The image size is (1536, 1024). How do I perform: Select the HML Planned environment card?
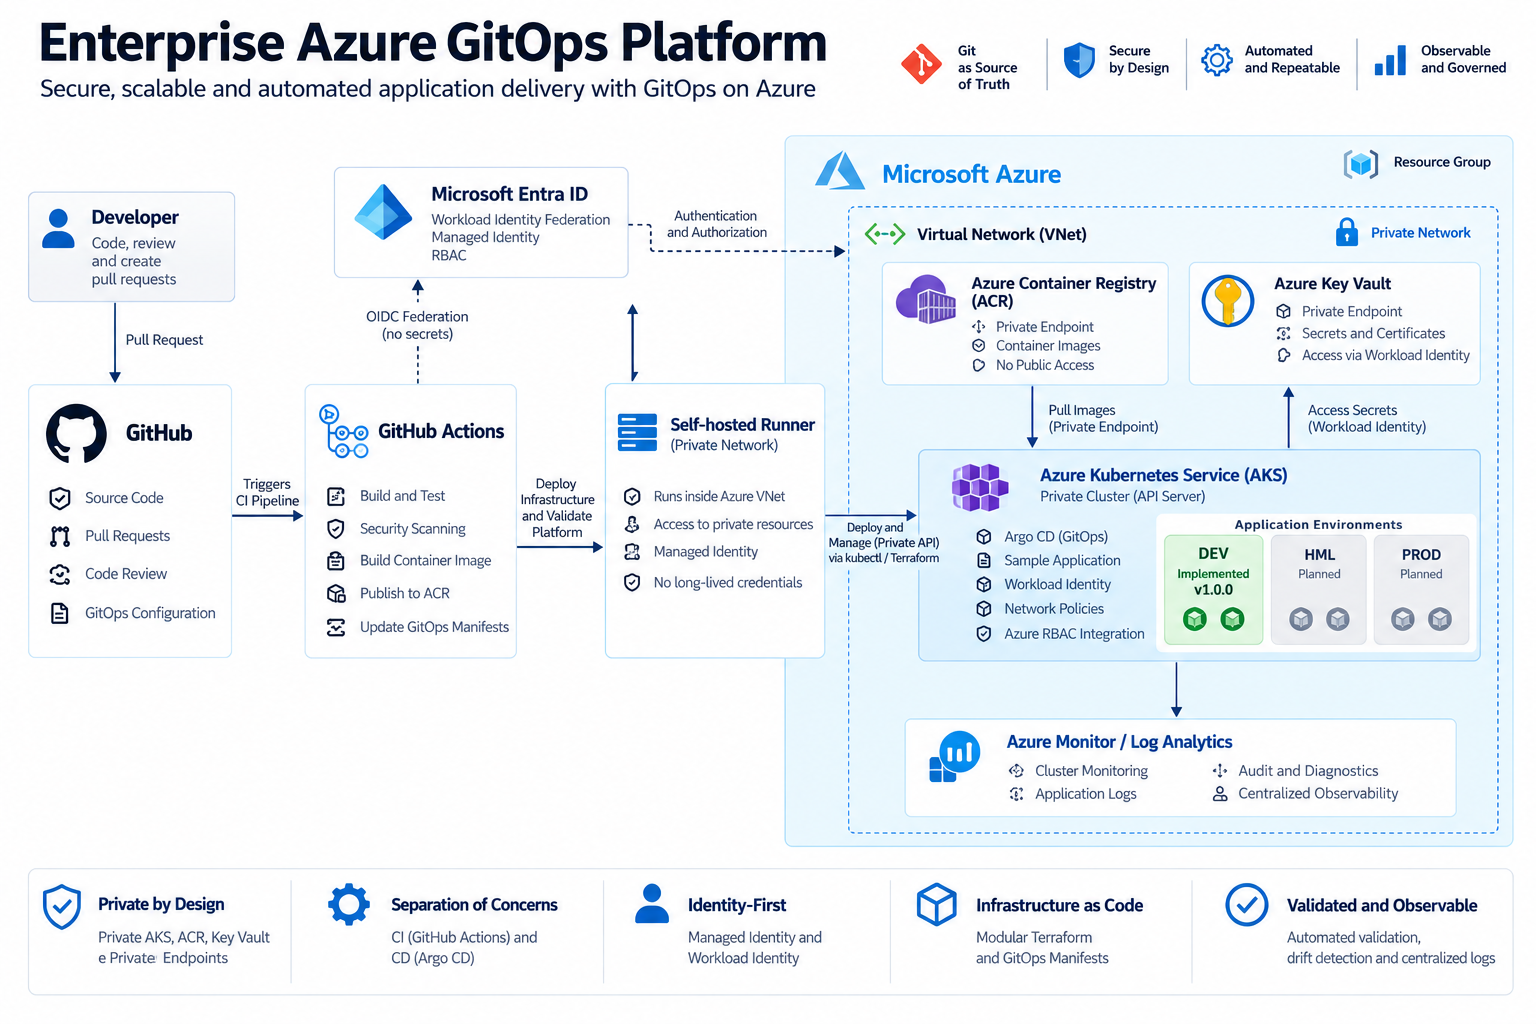click(1319, 589)
